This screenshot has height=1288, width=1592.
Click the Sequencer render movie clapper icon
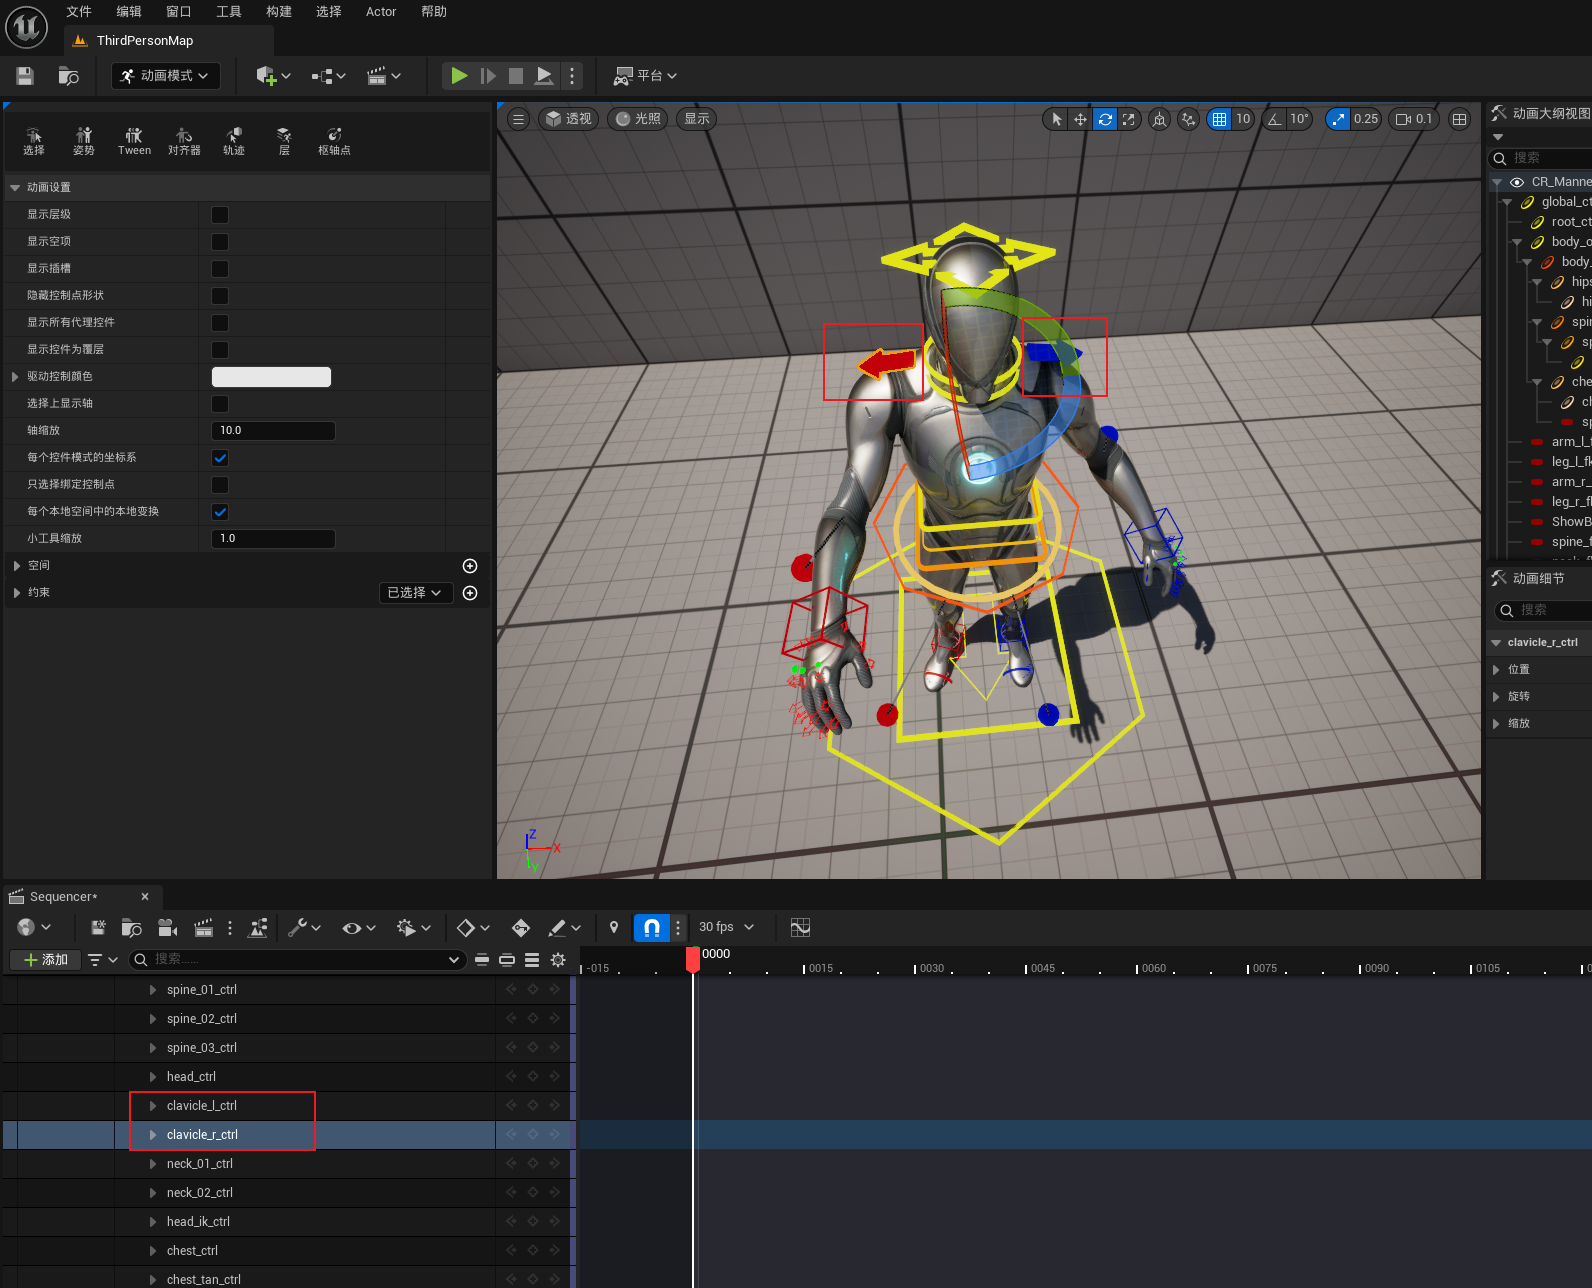click(203, 928)
